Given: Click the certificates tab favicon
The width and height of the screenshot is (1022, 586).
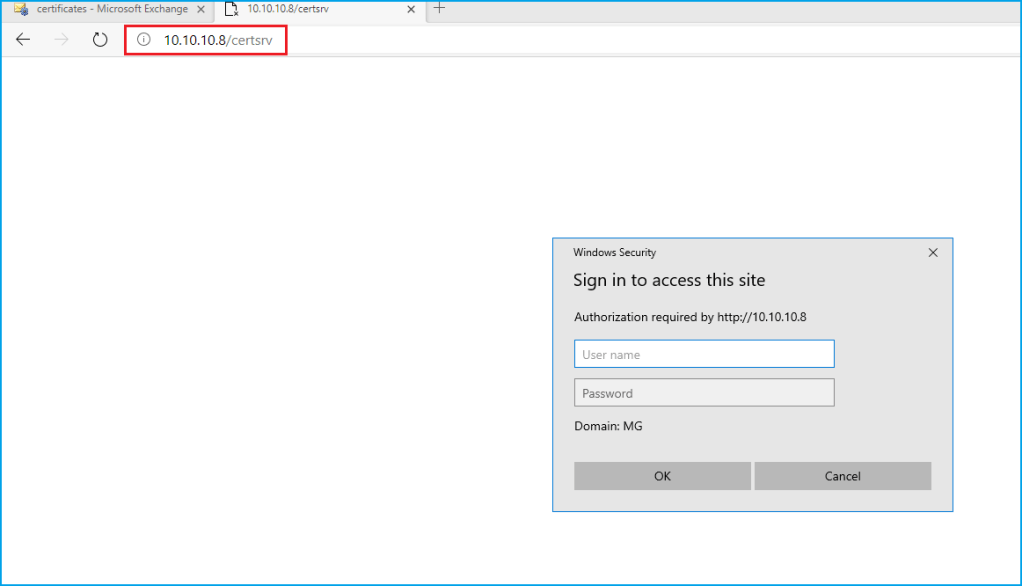Looking at the screenshot, I should [20, 9].
